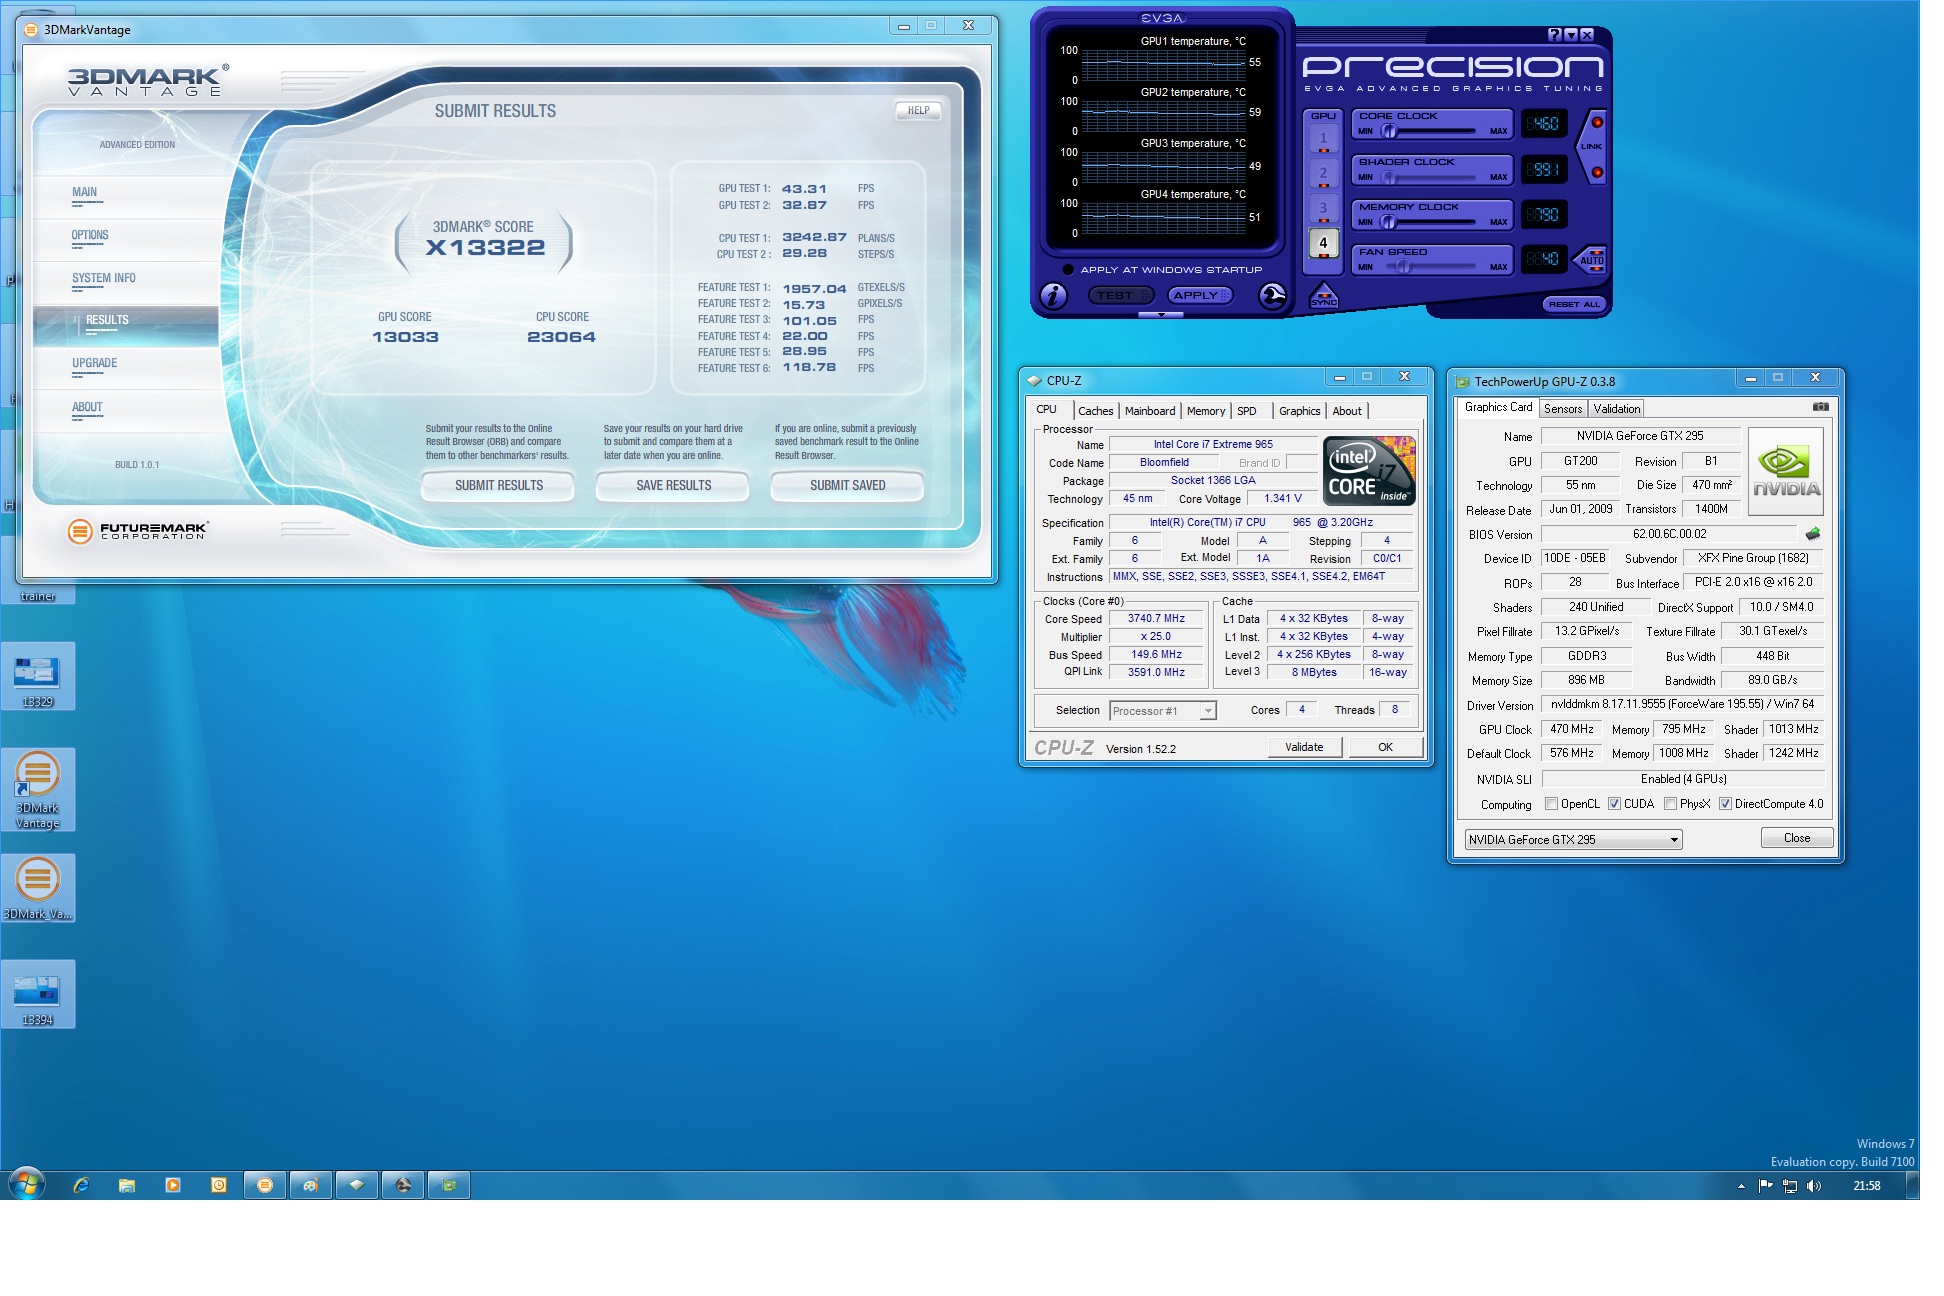Click the SYNC triangle in Precision
Image resolution: width=1944 pixels, height=1296 pixels.
tap(1323, 296)
